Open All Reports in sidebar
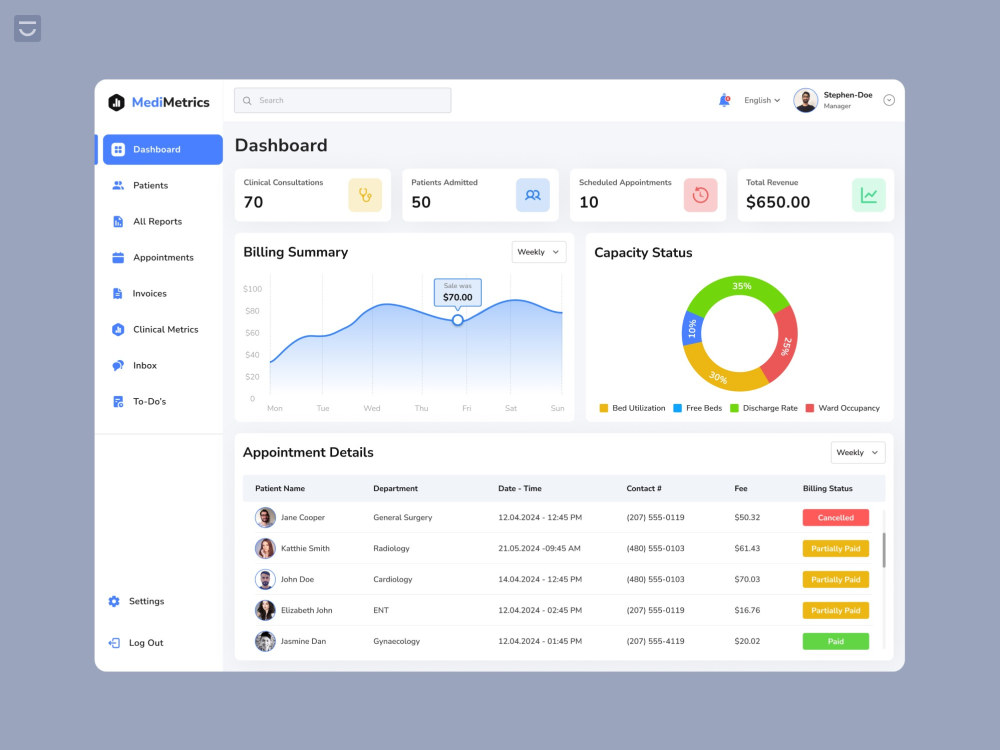Image resolution: width=1000 pixels, height=750 pixels. tap(158, 221)
